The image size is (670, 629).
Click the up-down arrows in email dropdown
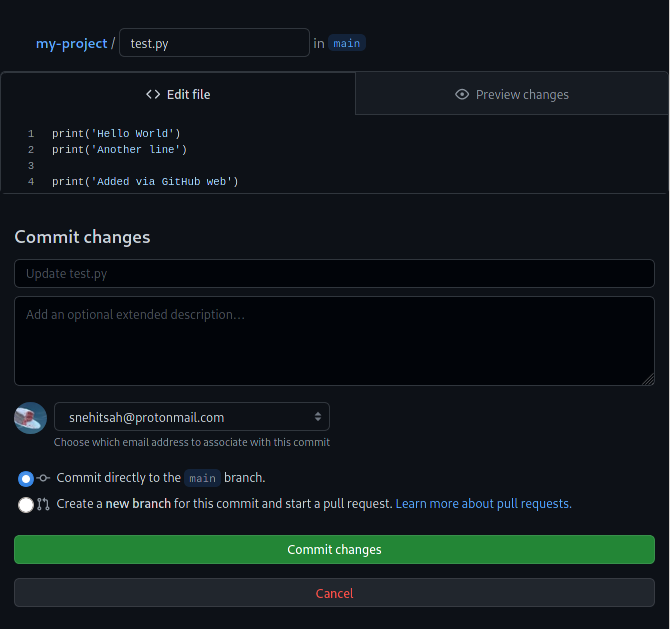click(317, 417)
